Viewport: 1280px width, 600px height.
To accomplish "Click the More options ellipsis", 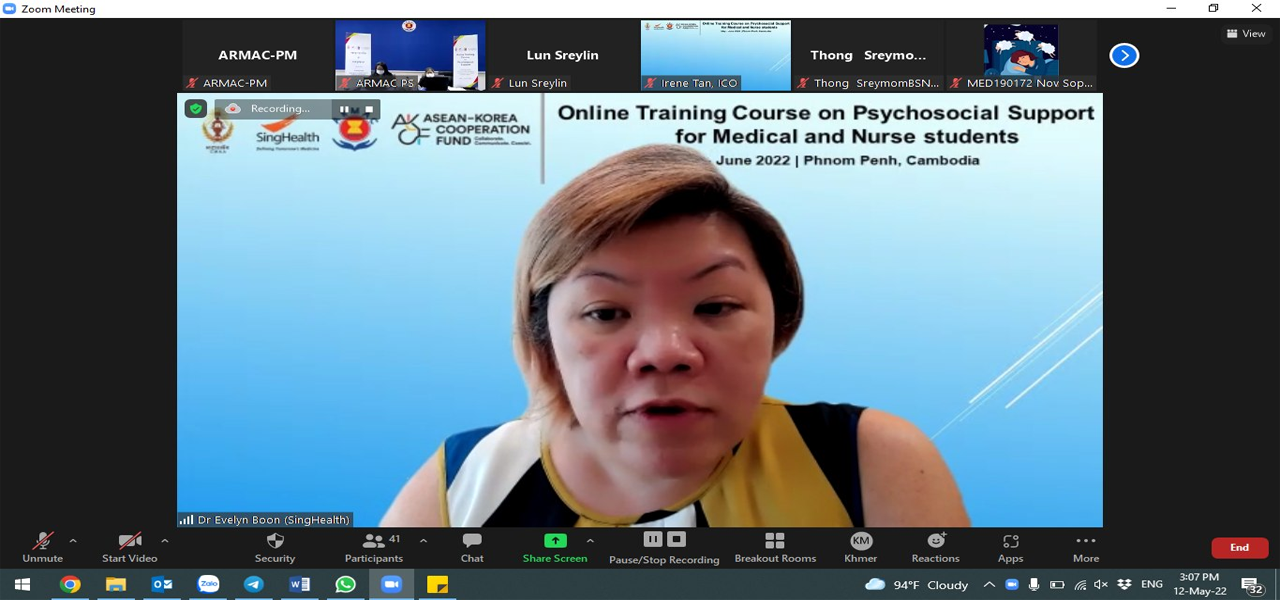I will click(1085, 547).
